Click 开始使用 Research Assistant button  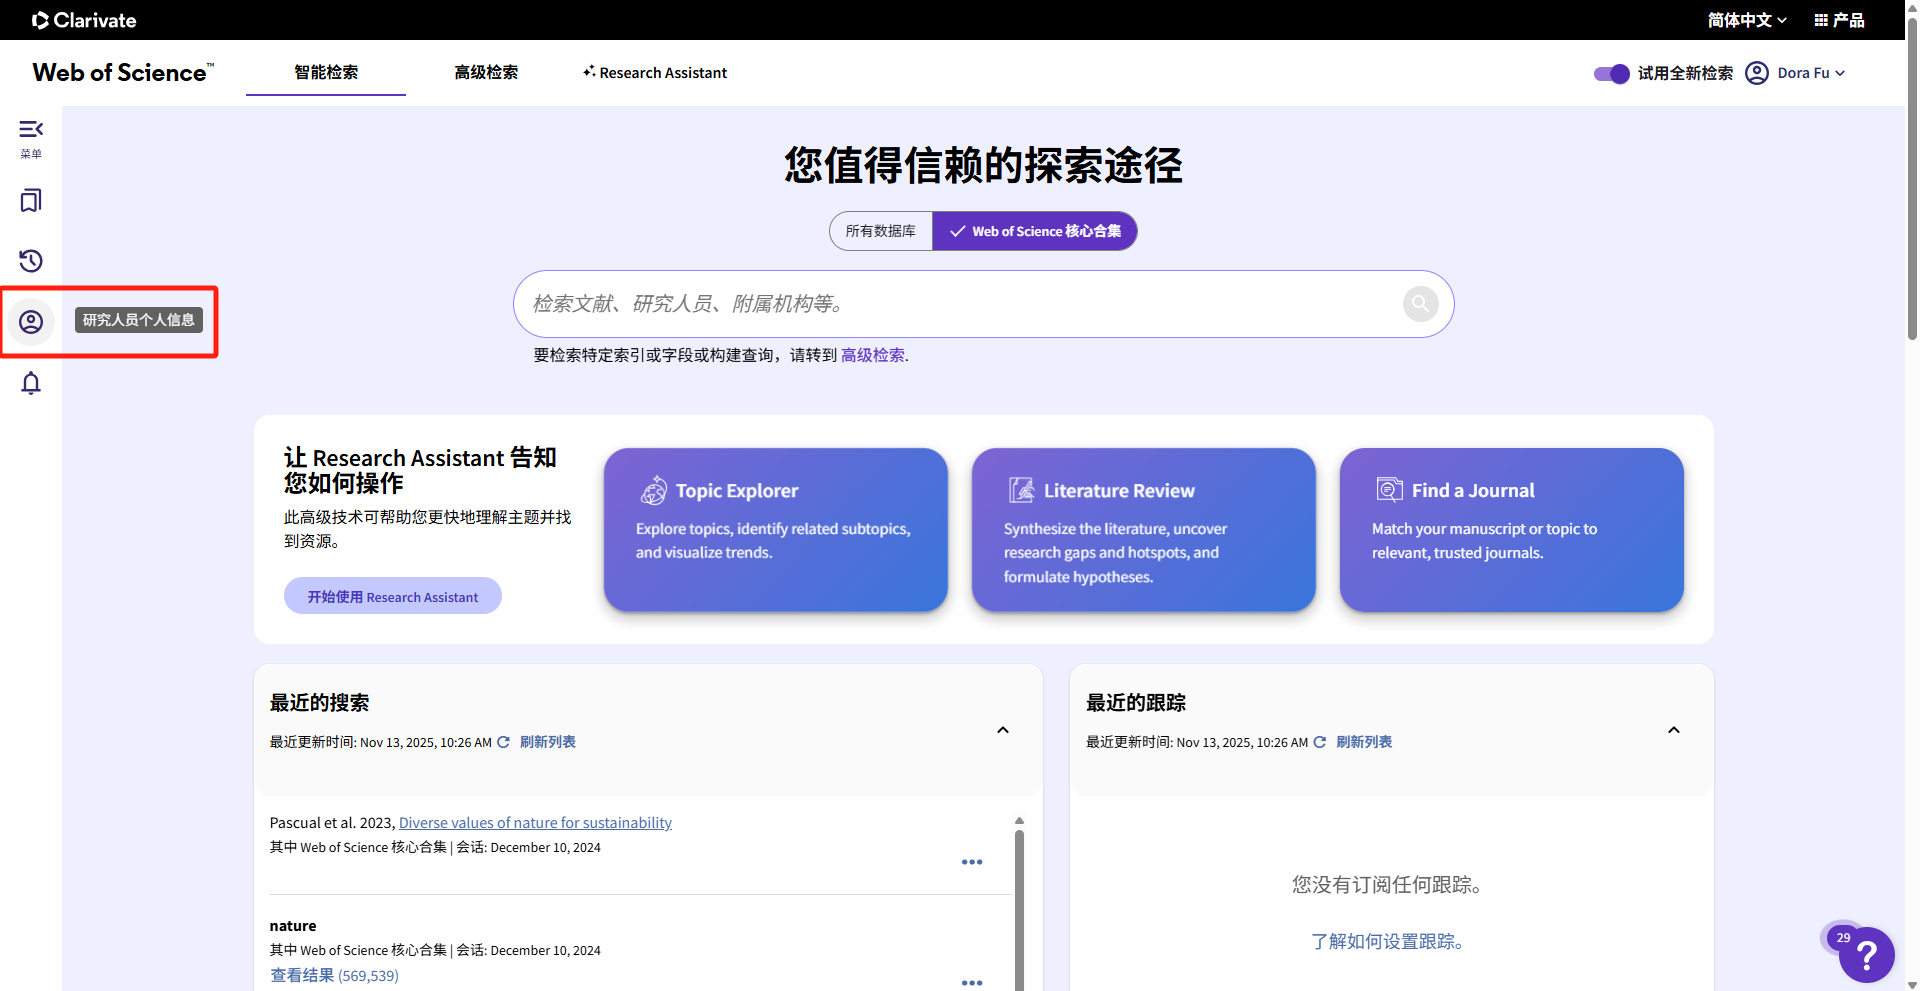tap(392, 596)
